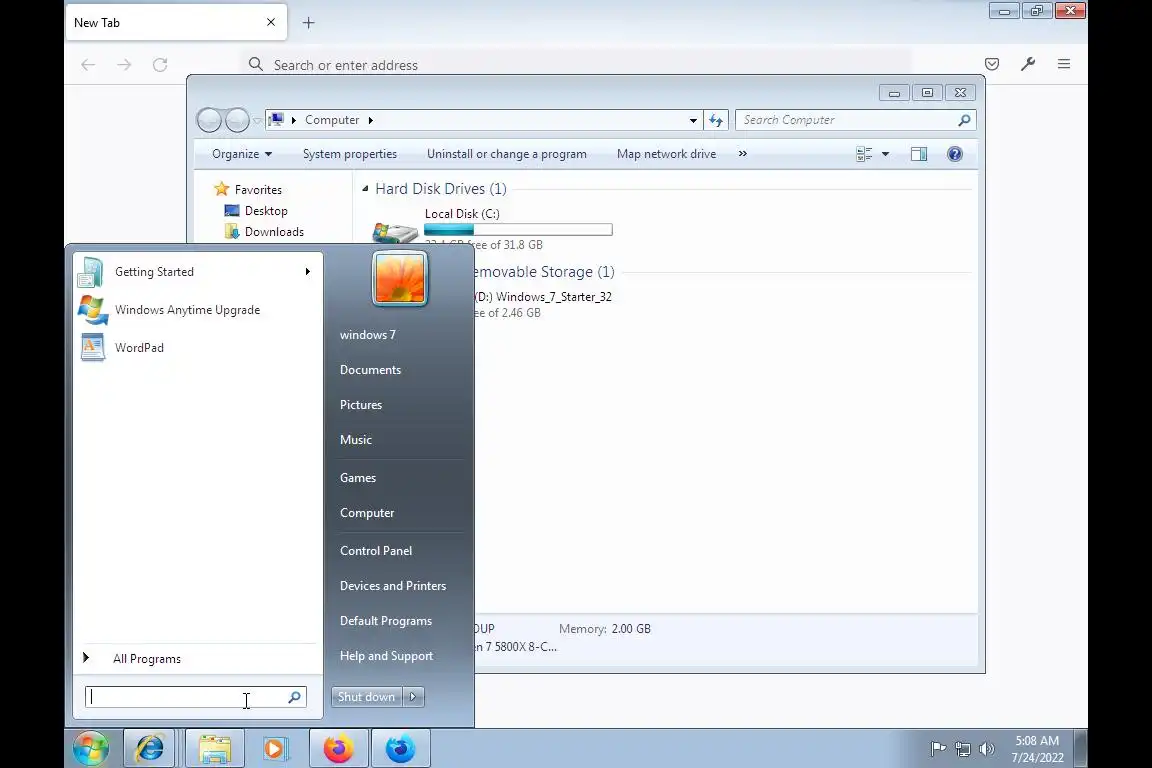This screenshot has width=1152, height=768.
Task: Open Internet Explorer from the taskbar
Action: click(149, 749)
